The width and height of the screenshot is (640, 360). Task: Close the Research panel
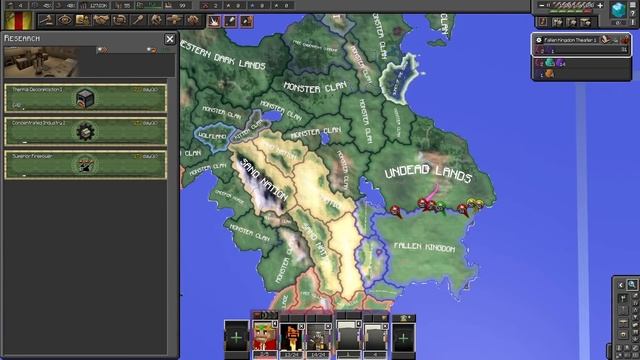point(170,39)
